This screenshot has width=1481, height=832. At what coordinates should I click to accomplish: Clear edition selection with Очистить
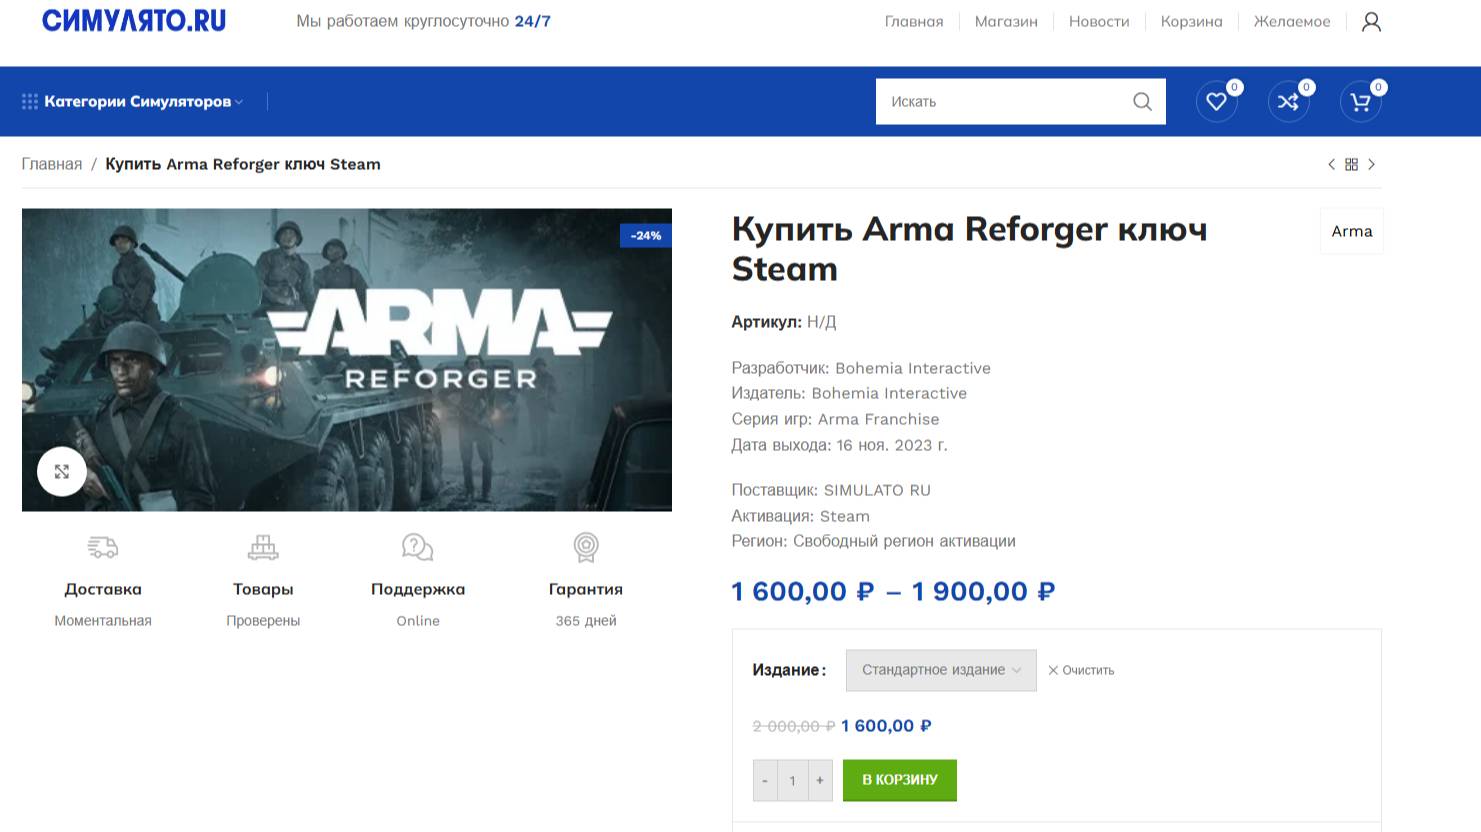tap(1081, 670)
